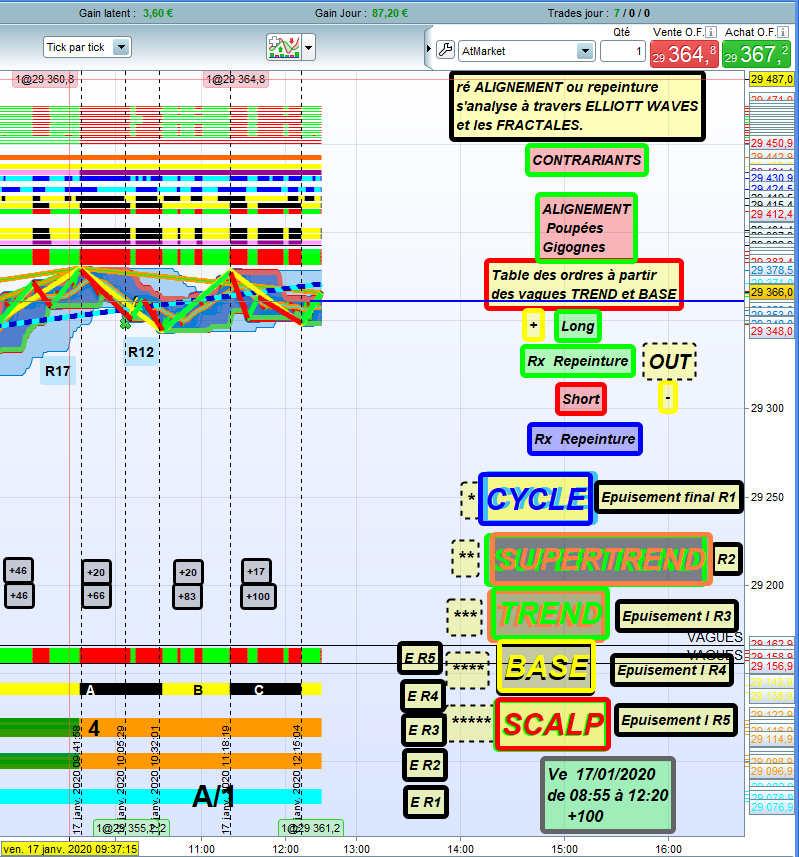Image resolution: width=799 pixels, height=857 pixels.
Task: Open the indicator icon dropdown arrow
Action: pos(309,48)
